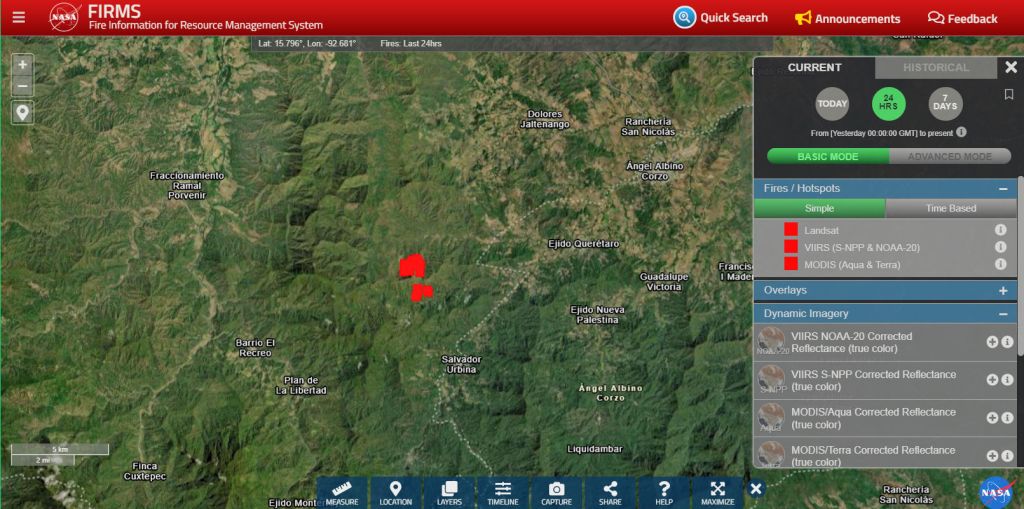The height and width of the screenshot is (509, 1024).
Task: Open the Location tool
Action: [x=395, y=492]
